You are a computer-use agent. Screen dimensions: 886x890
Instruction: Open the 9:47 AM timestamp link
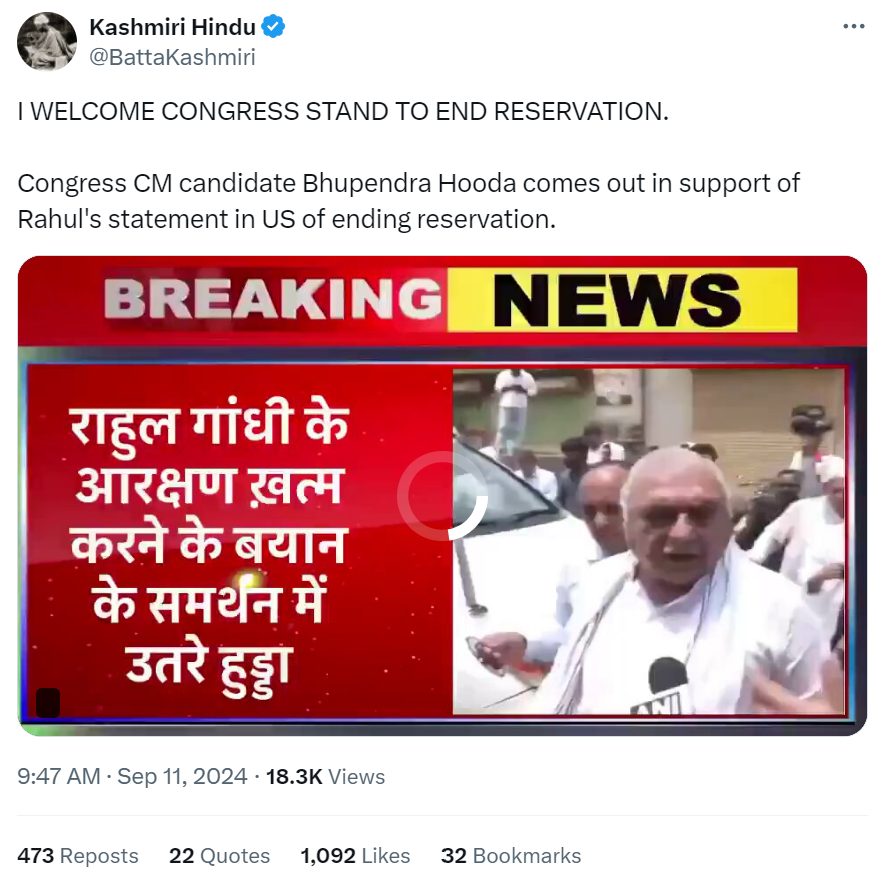[59, 776]
